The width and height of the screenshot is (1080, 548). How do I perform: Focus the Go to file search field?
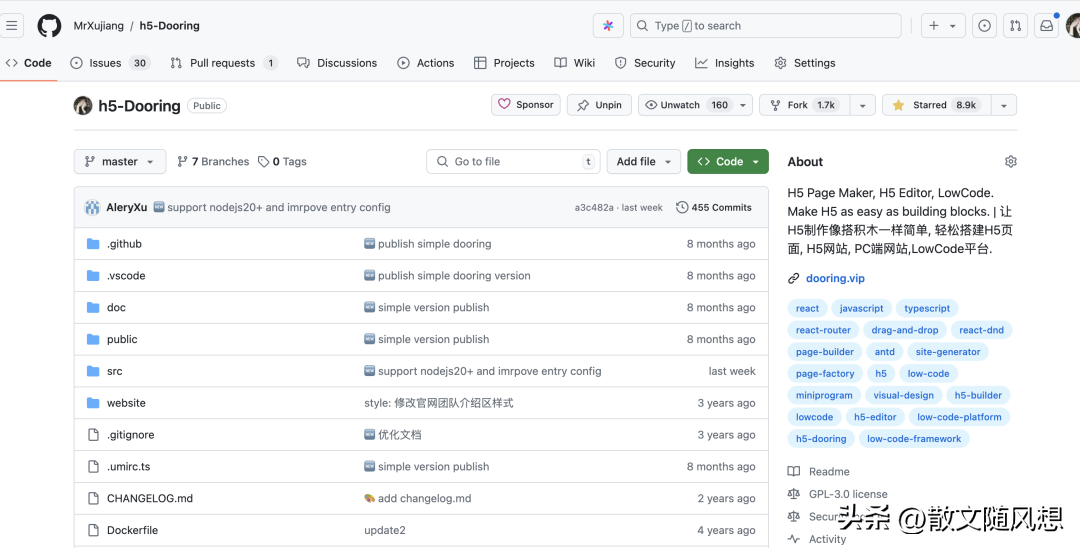[513, 162]
